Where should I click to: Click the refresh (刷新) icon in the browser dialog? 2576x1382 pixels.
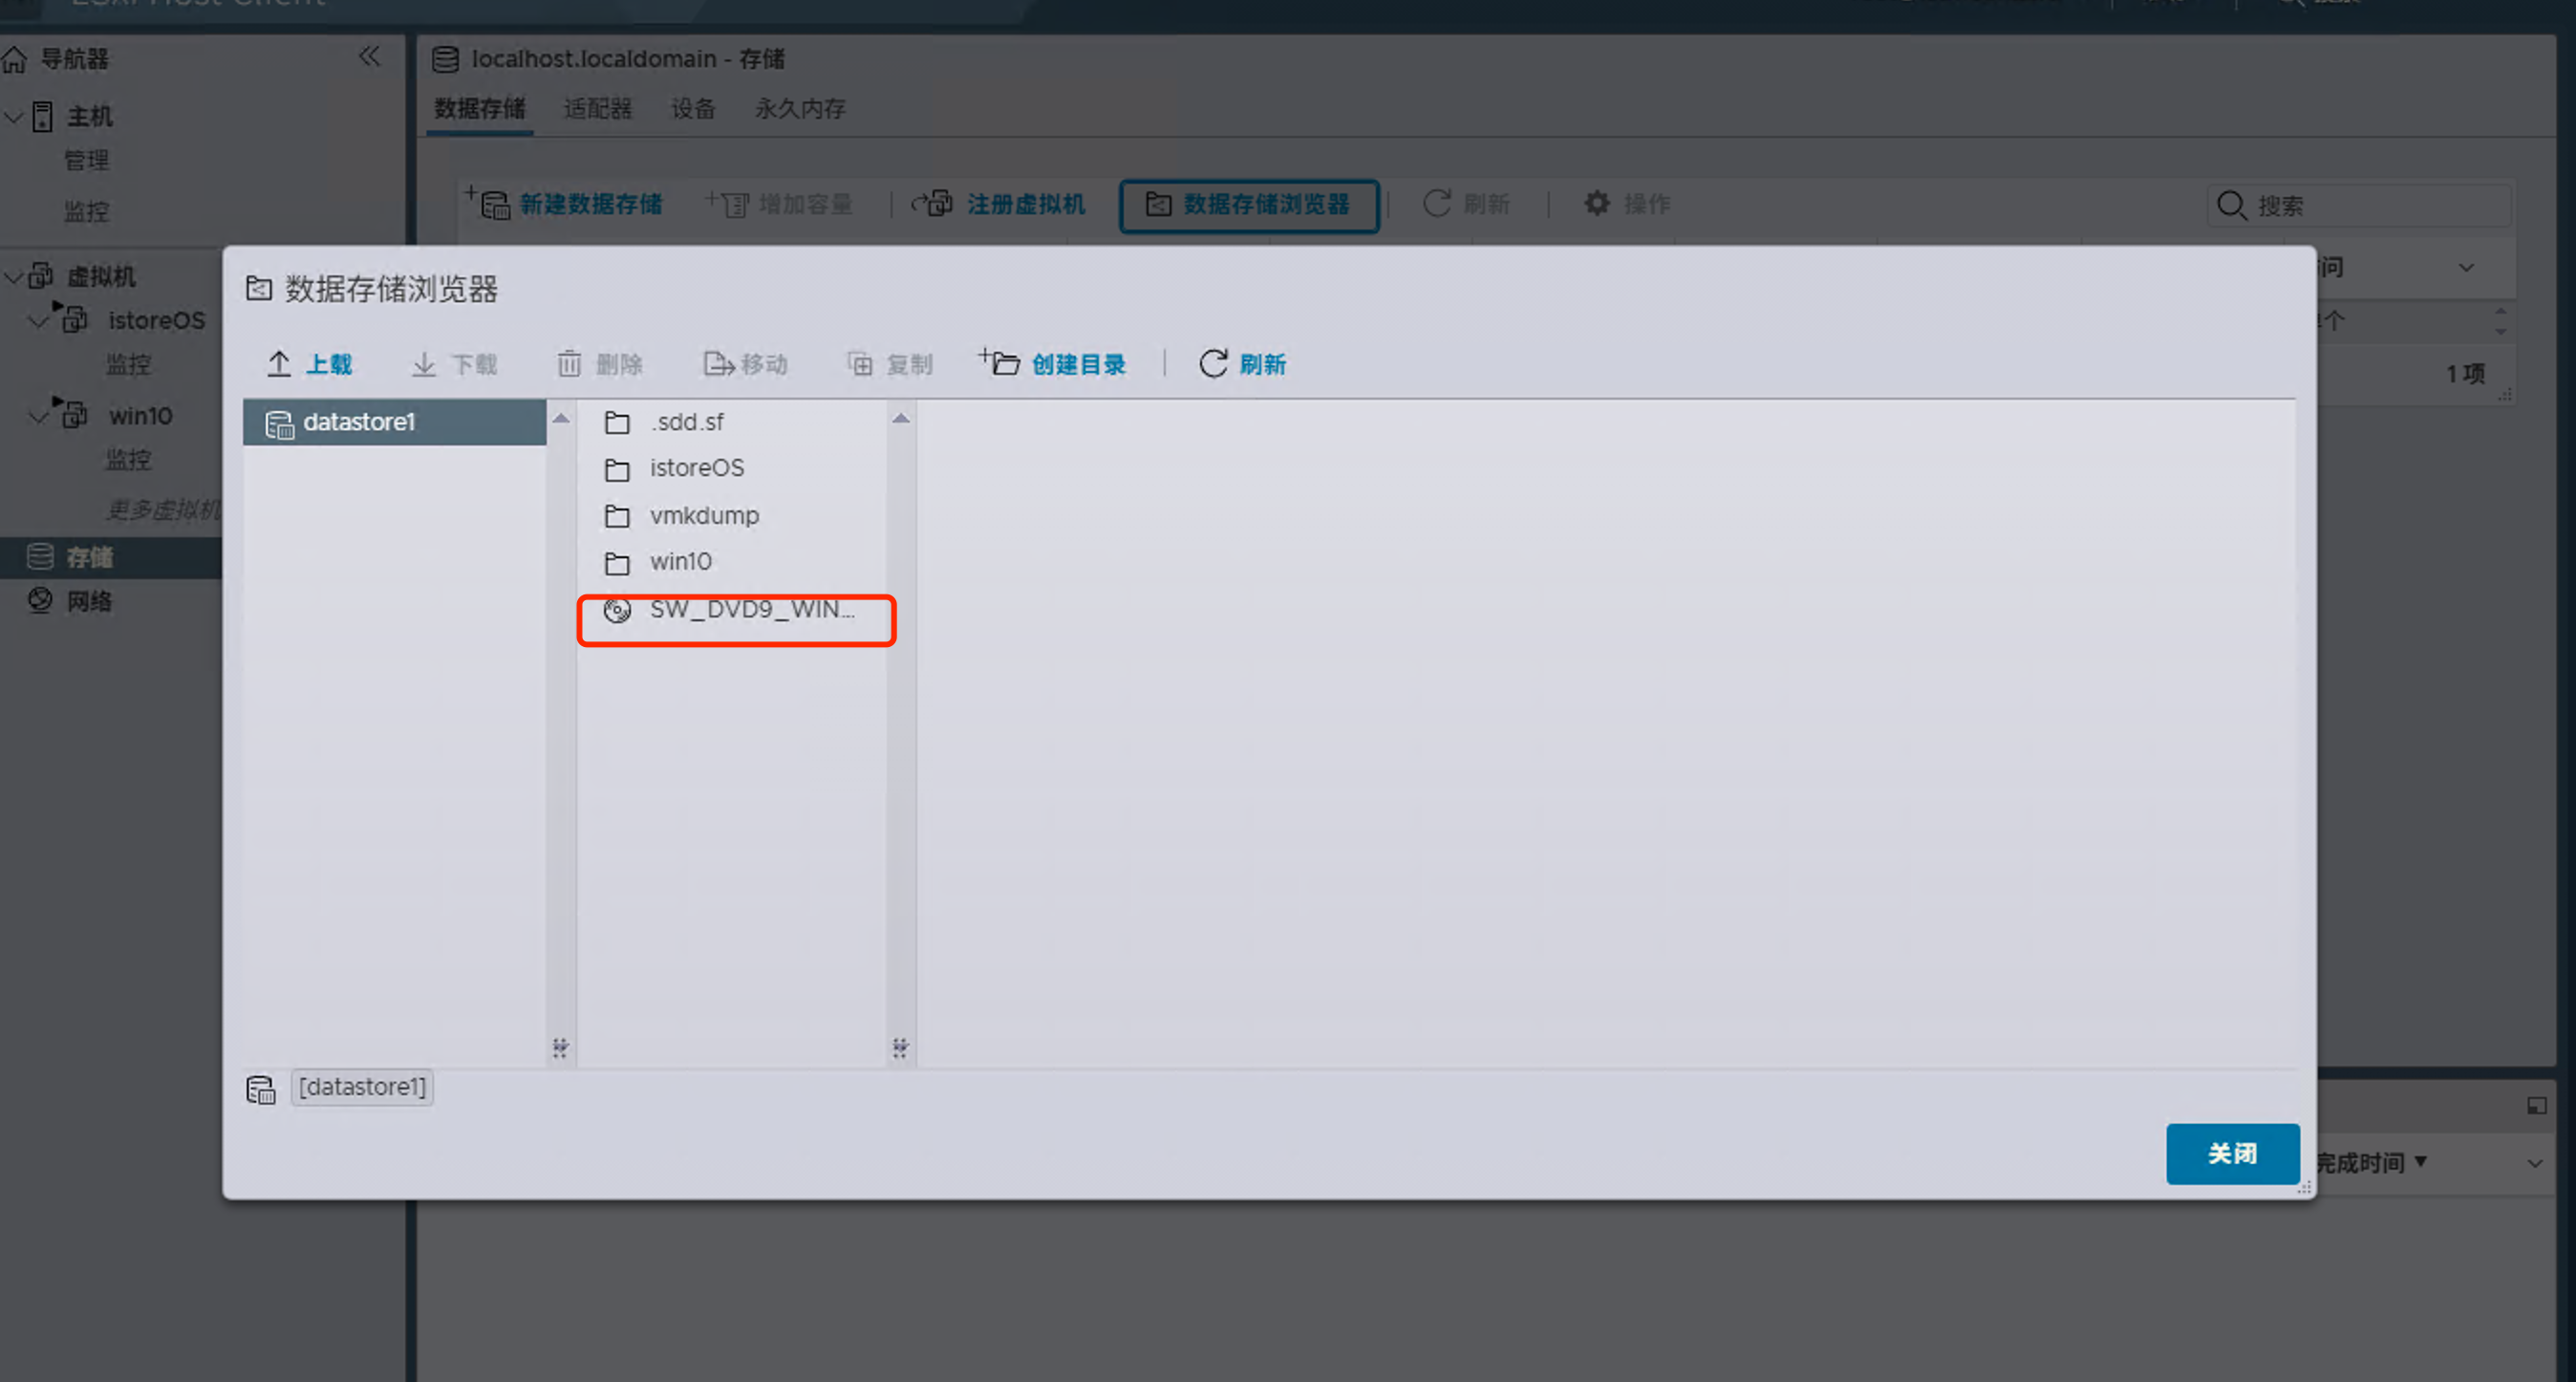tap(1213, 364)
